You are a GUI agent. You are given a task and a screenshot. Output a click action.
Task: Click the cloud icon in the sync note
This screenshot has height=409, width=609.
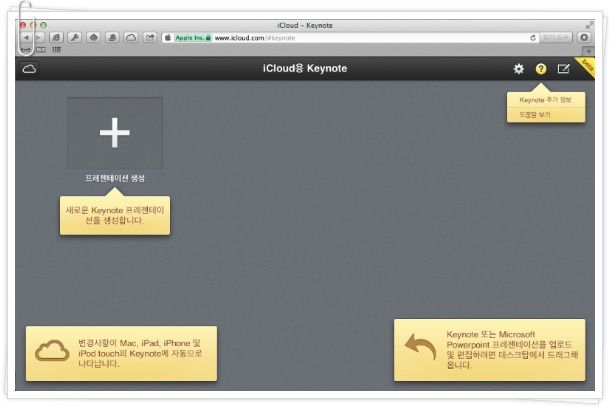click(52, 351)
